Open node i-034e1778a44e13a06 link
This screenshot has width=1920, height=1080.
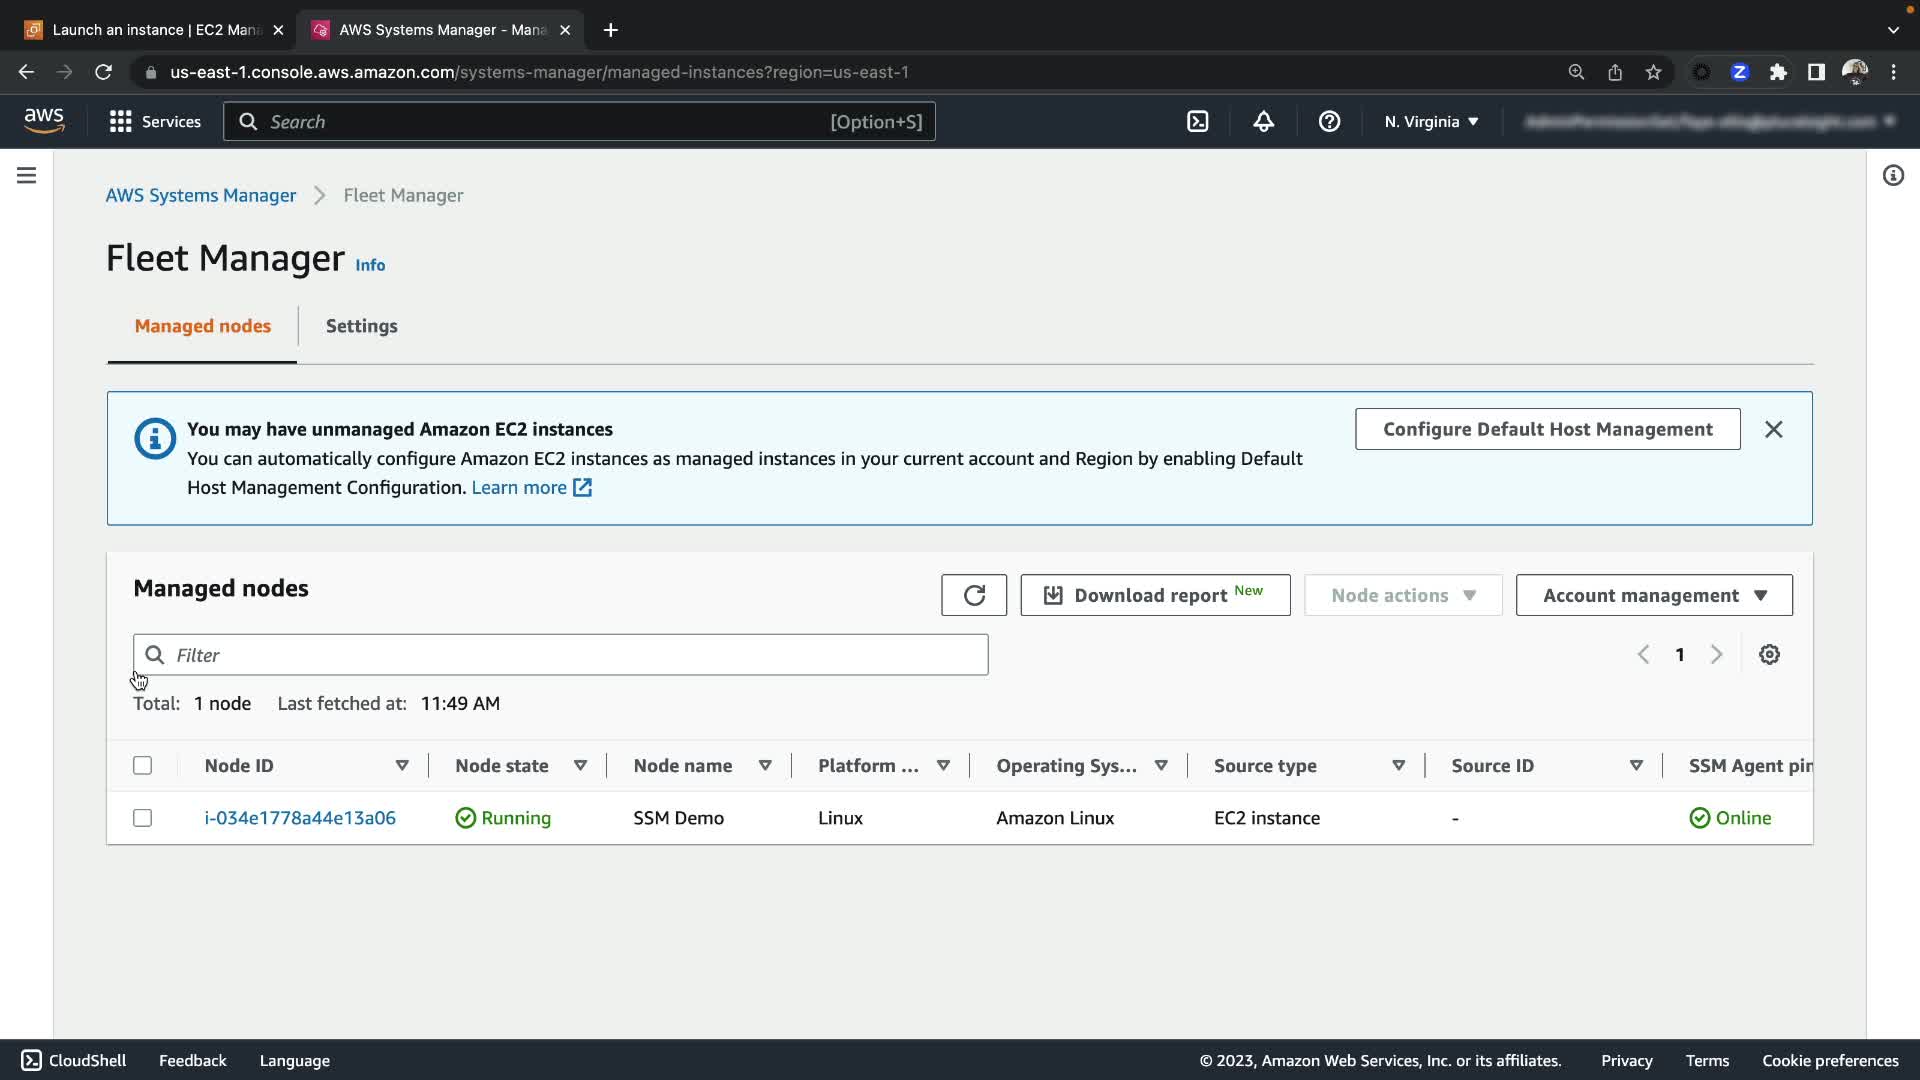click(x=300, y=818)
